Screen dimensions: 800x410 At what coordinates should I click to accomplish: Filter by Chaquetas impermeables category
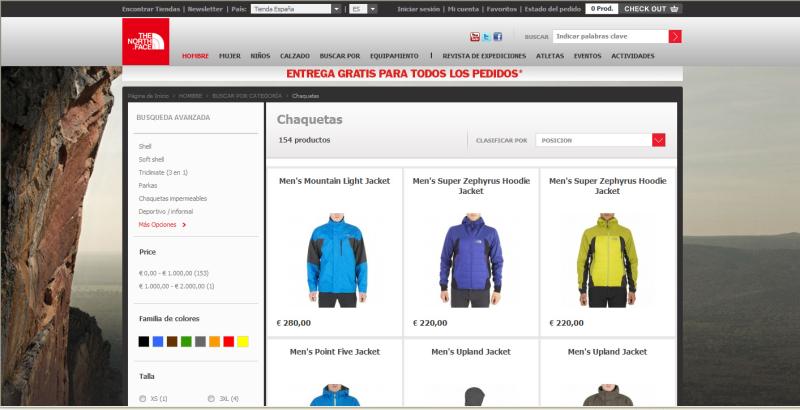(172, 199)
